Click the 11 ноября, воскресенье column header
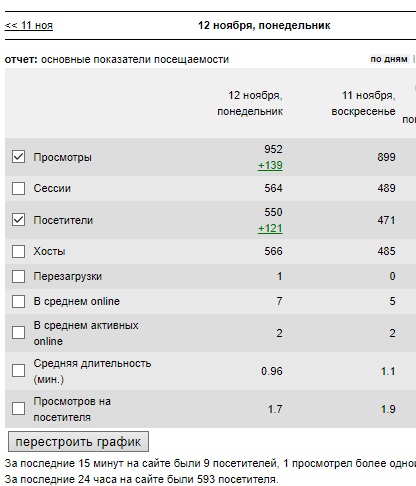This screenshot has height=486, width=416. 363,103
